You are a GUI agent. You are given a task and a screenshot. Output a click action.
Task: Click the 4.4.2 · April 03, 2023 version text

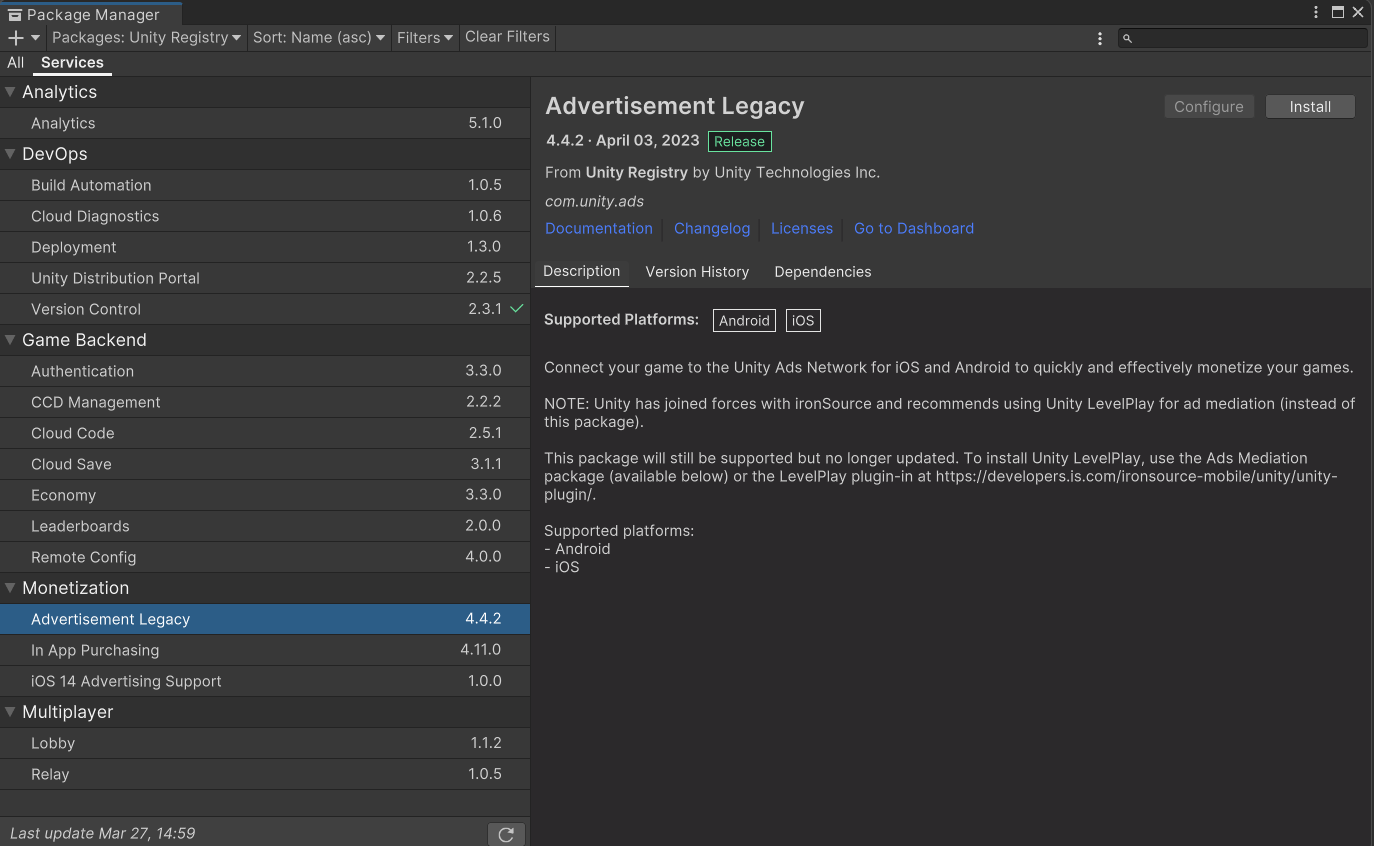pos(623,141)
